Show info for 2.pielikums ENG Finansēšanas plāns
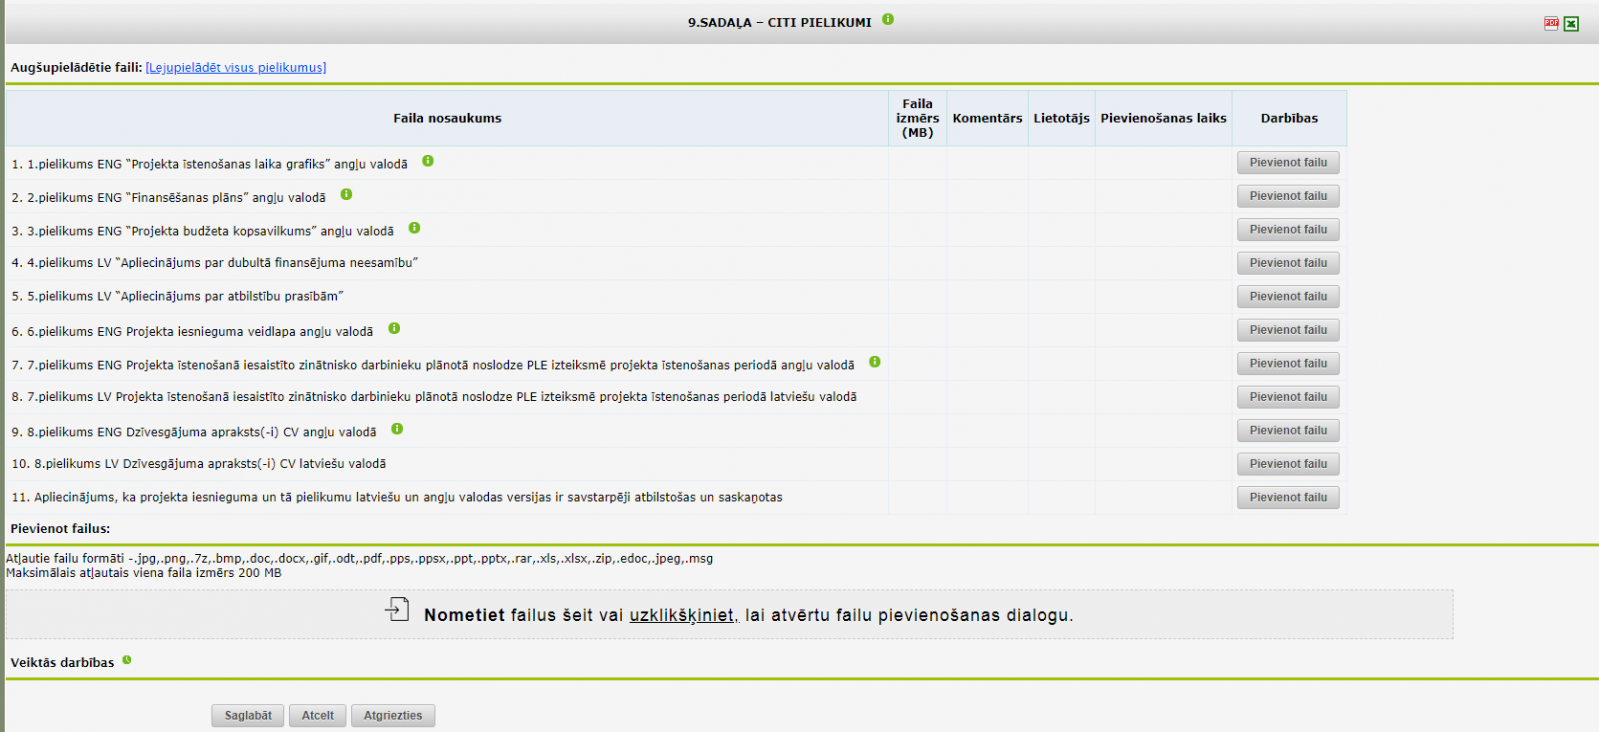This screenshot has width=1599, height=732. coord(346,194)
